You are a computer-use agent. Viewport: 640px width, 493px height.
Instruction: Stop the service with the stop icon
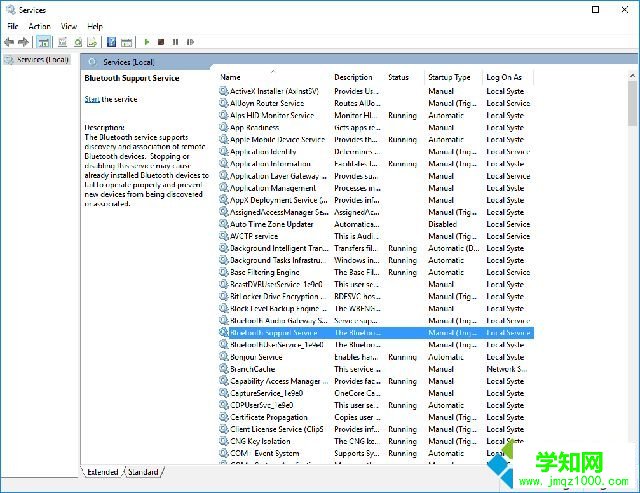click(x=161, y=42)
